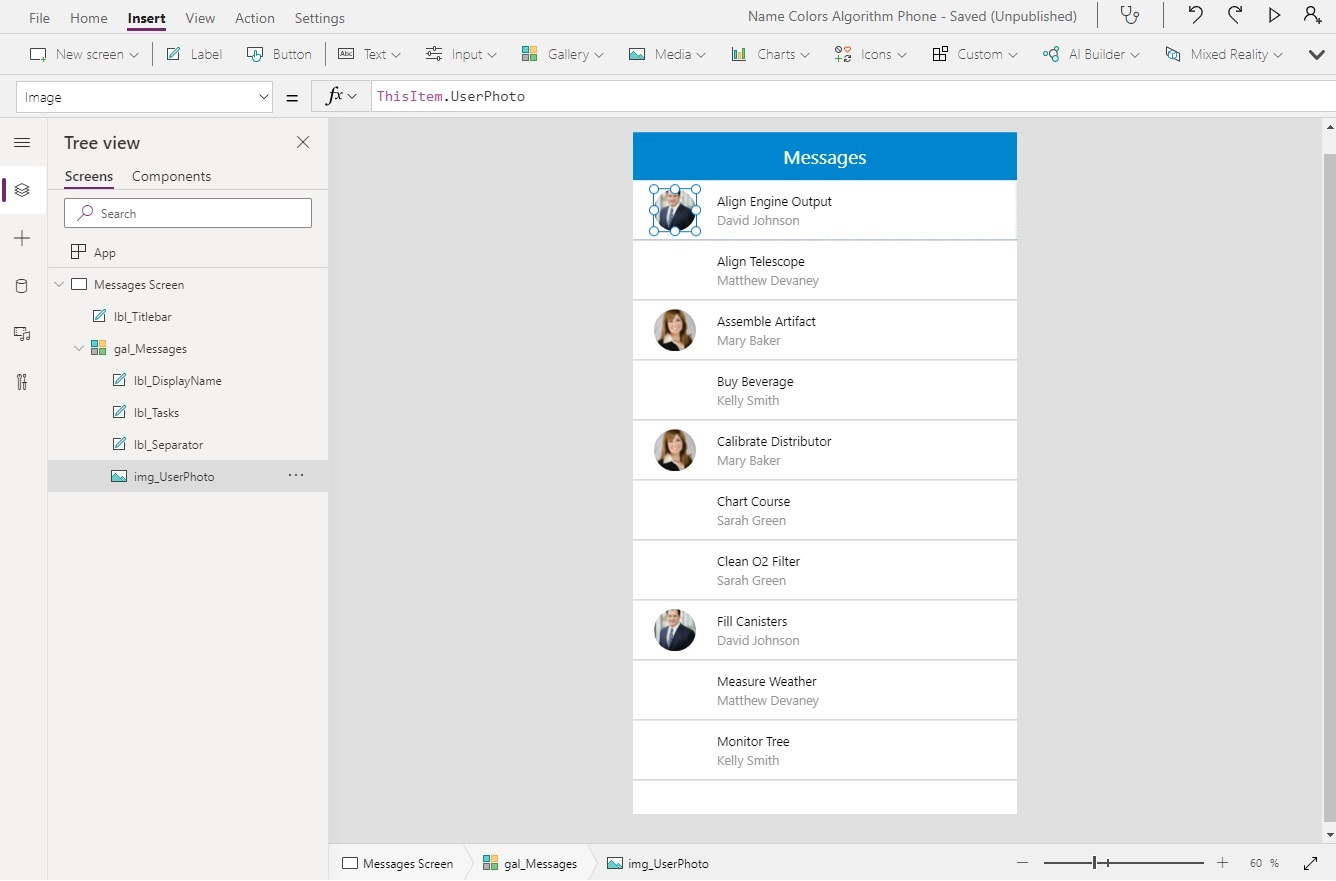Switch to the Components tab

(x=171, y=176)
